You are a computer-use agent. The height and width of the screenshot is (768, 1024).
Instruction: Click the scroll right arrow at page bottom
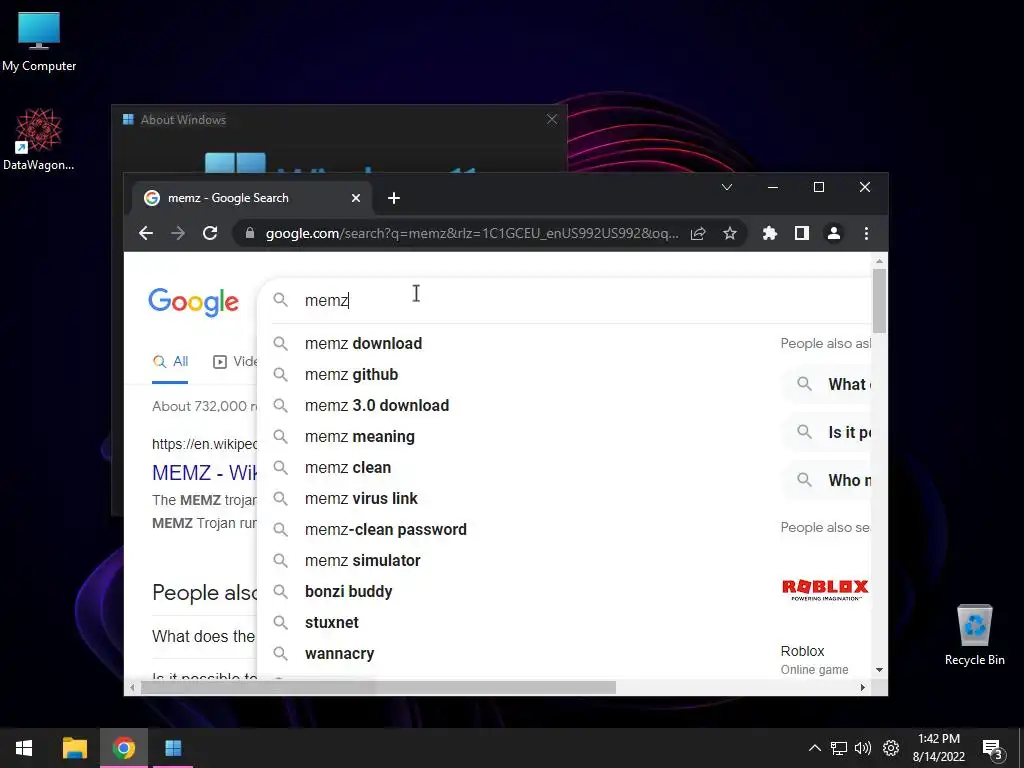(863, 688)
